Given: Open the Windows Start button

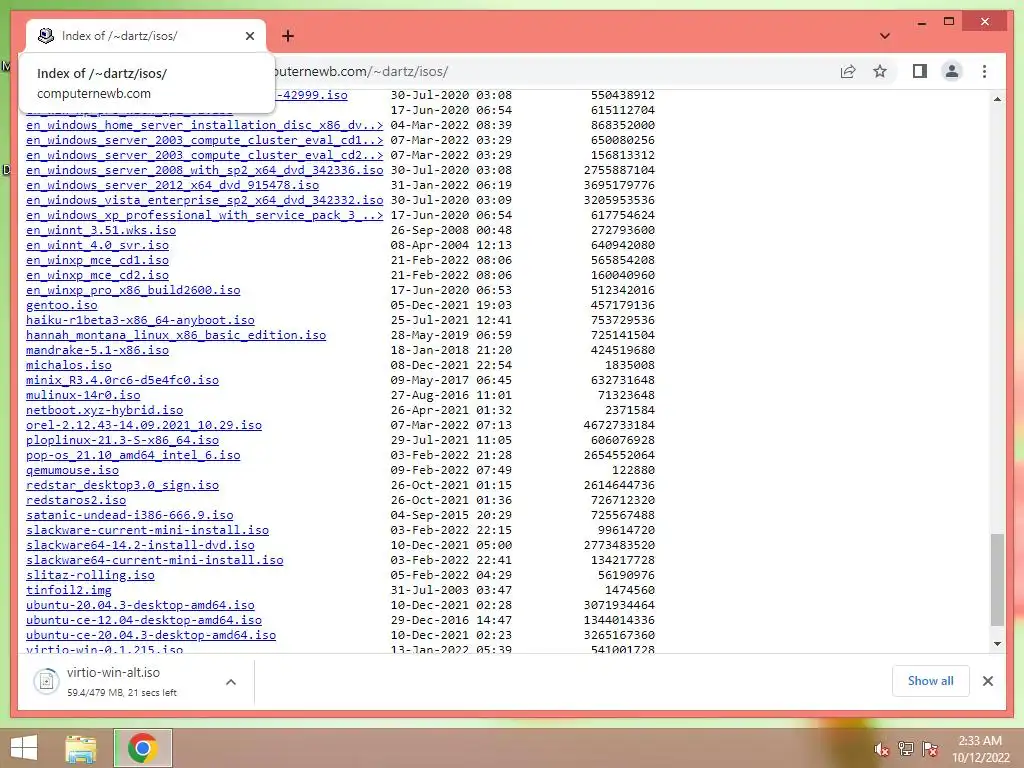Looking at the screenshot, I should (x=24, y=748).
